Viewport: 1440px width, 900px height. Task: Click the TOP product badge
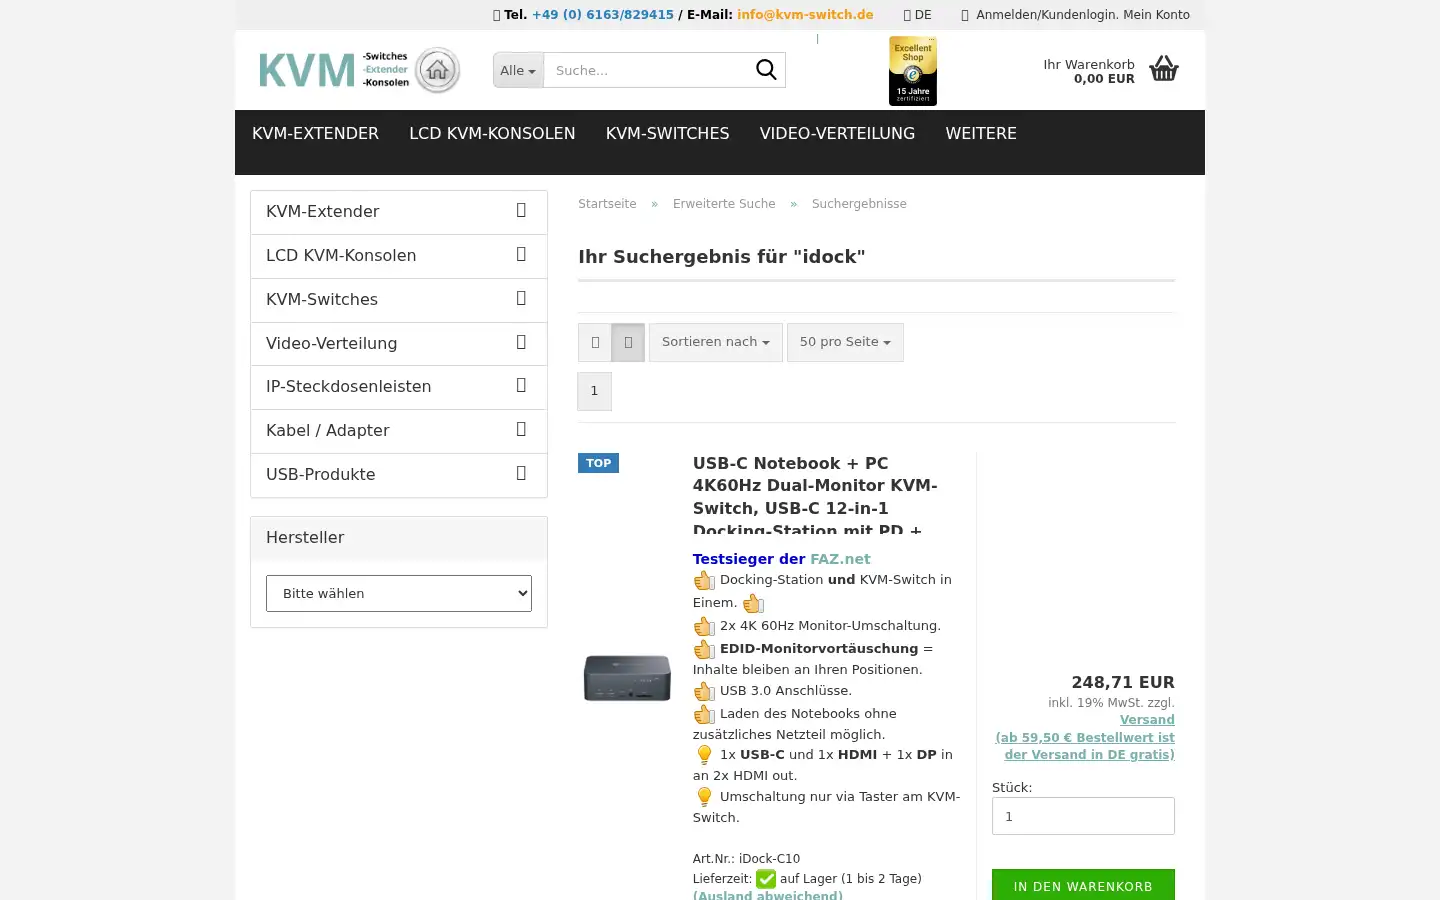point(598,463)
